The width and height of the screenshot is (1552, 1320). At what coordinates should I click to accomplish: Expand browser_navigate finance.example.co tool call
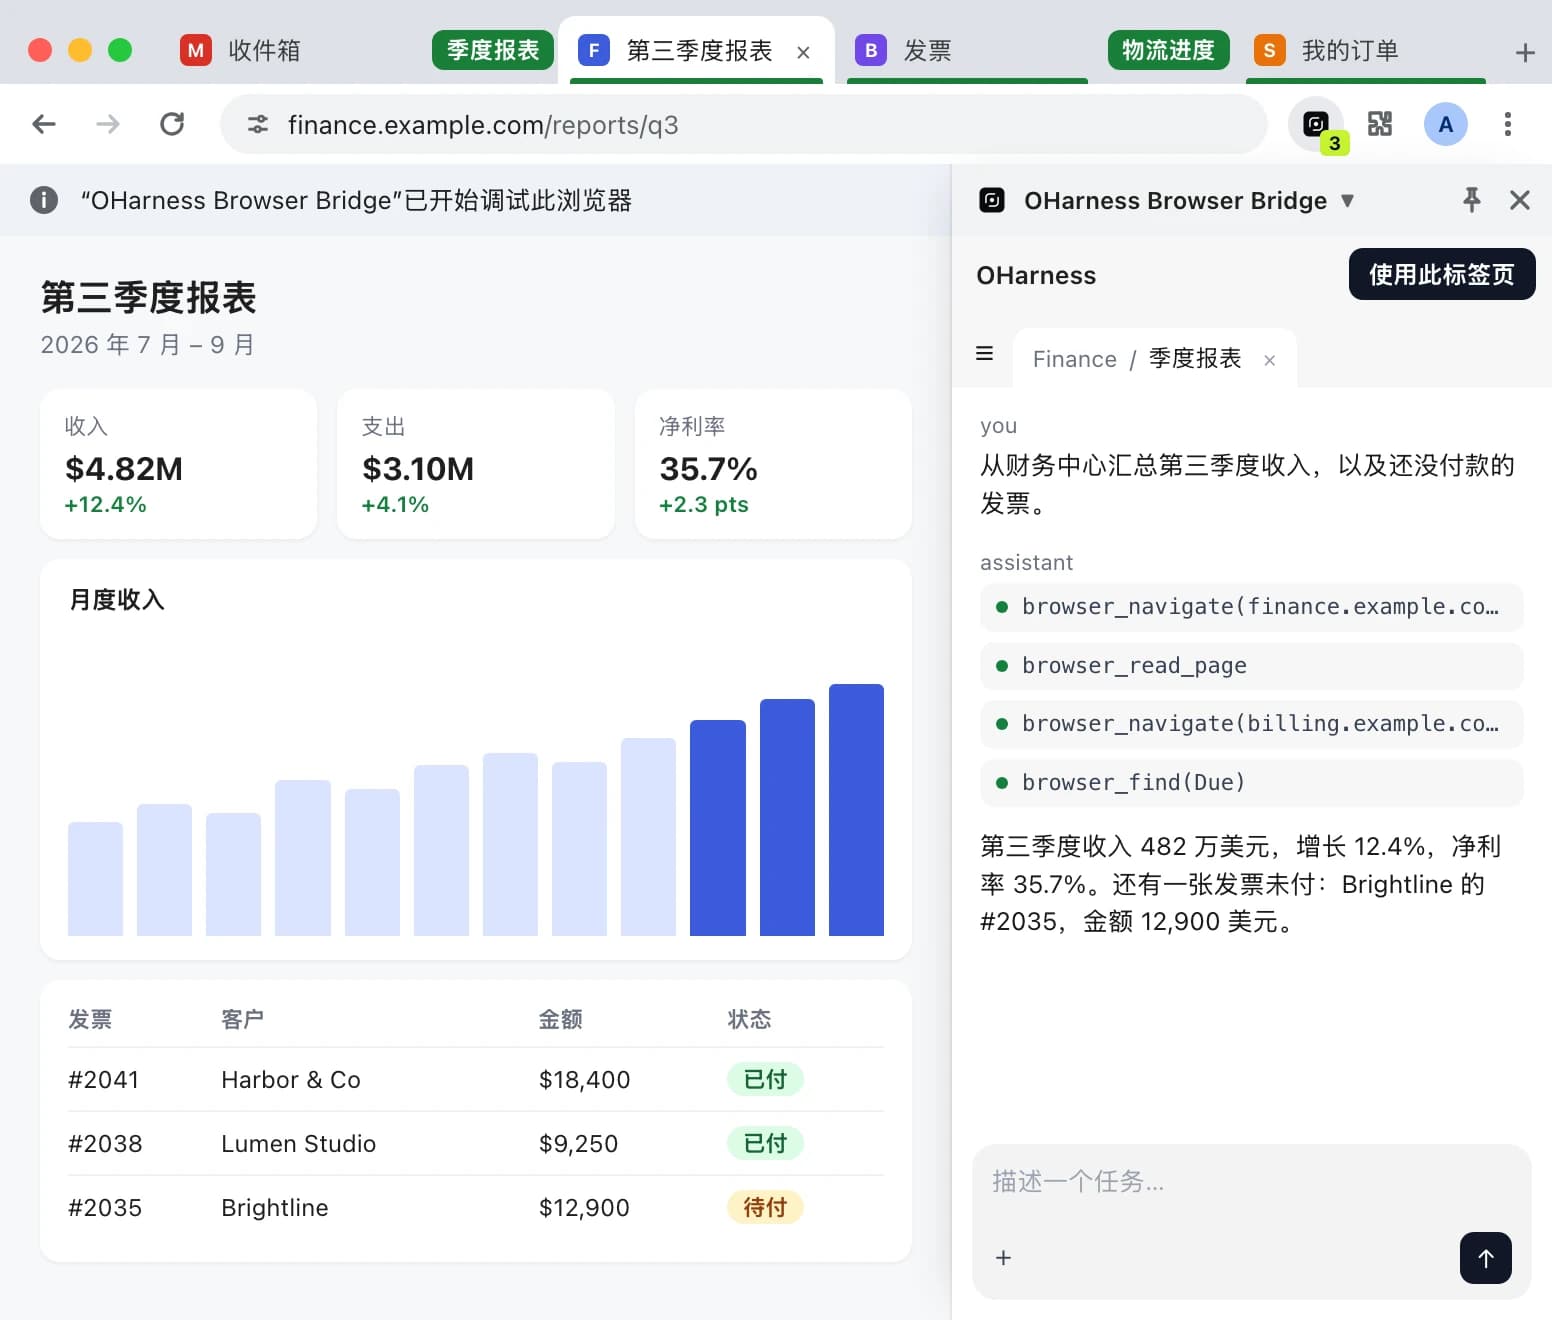click(1251, 607)
